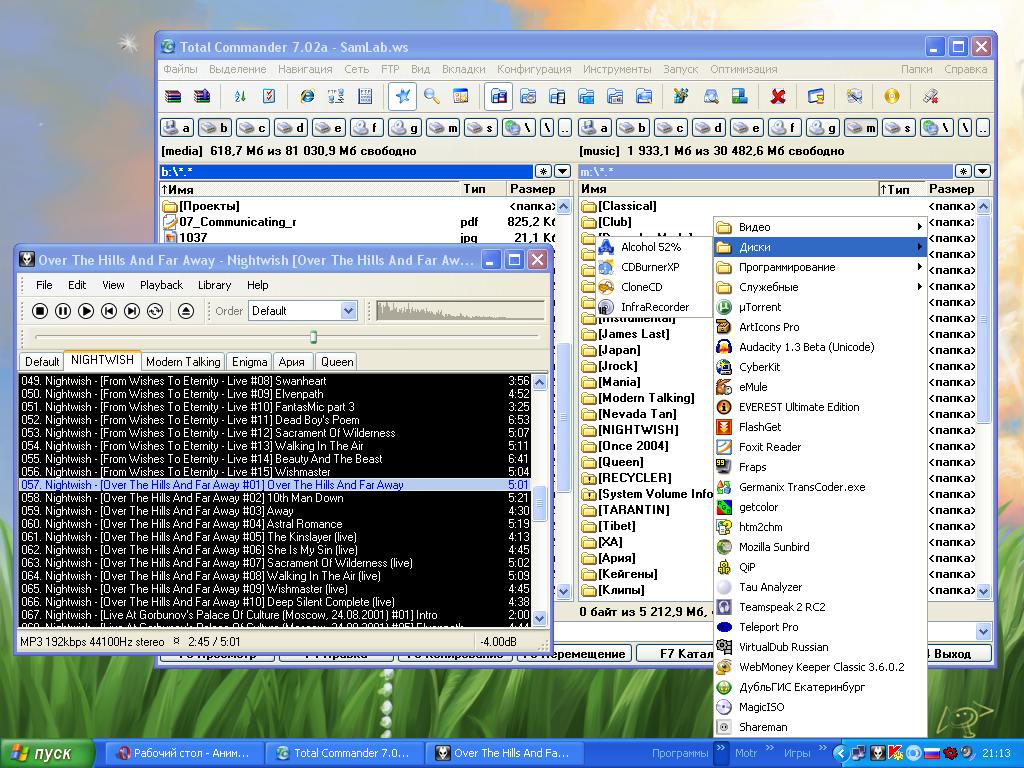Viewport: 1024px width, 768px height.
Task: Open the Playback menu in player
Action: (161, 285)
